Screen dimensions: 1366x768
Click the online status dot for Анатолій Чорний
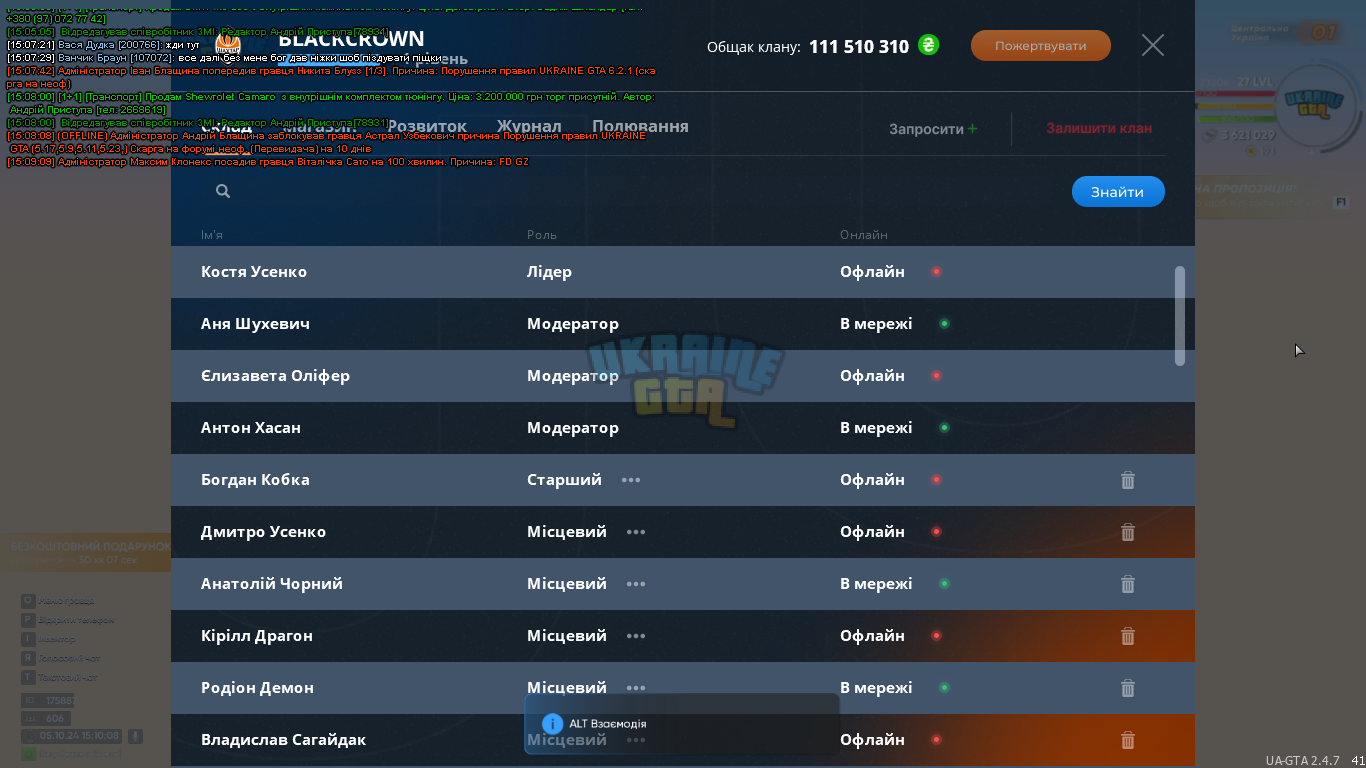(x=944, y=584)
